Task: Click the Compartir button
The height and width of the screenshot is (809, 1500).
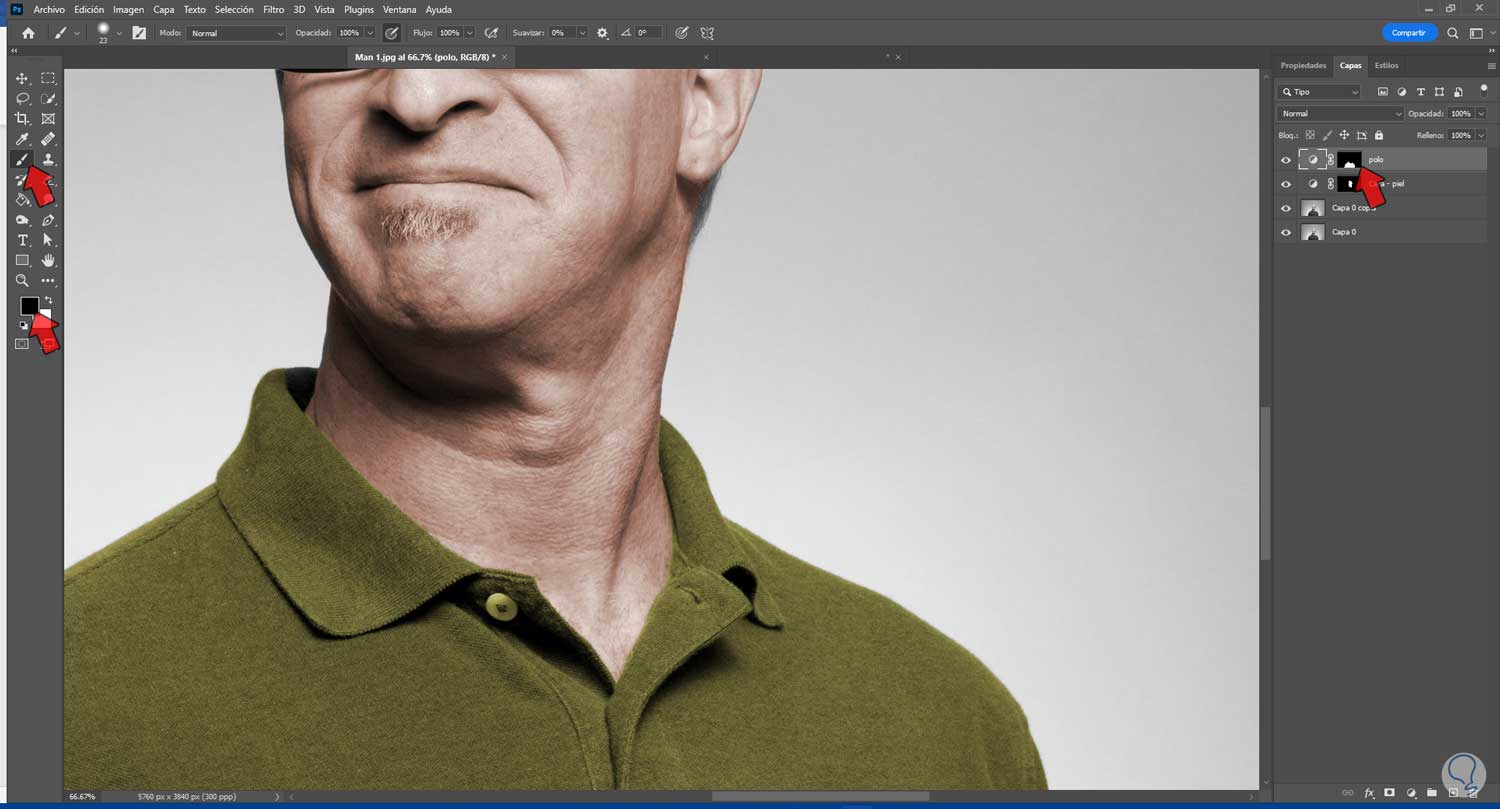Action: click(x=1408, y=33)
